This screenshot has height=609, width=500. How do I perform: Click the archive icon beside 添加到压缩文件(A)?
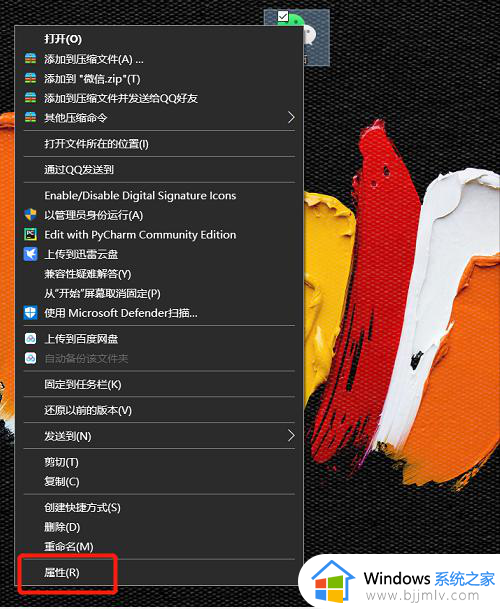[x=31, y=59]
